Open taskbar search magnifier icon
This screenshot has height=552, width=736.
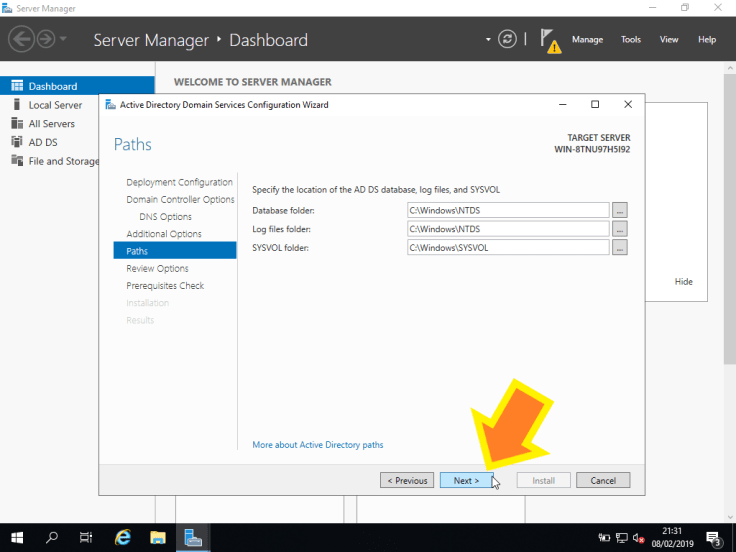52,537
